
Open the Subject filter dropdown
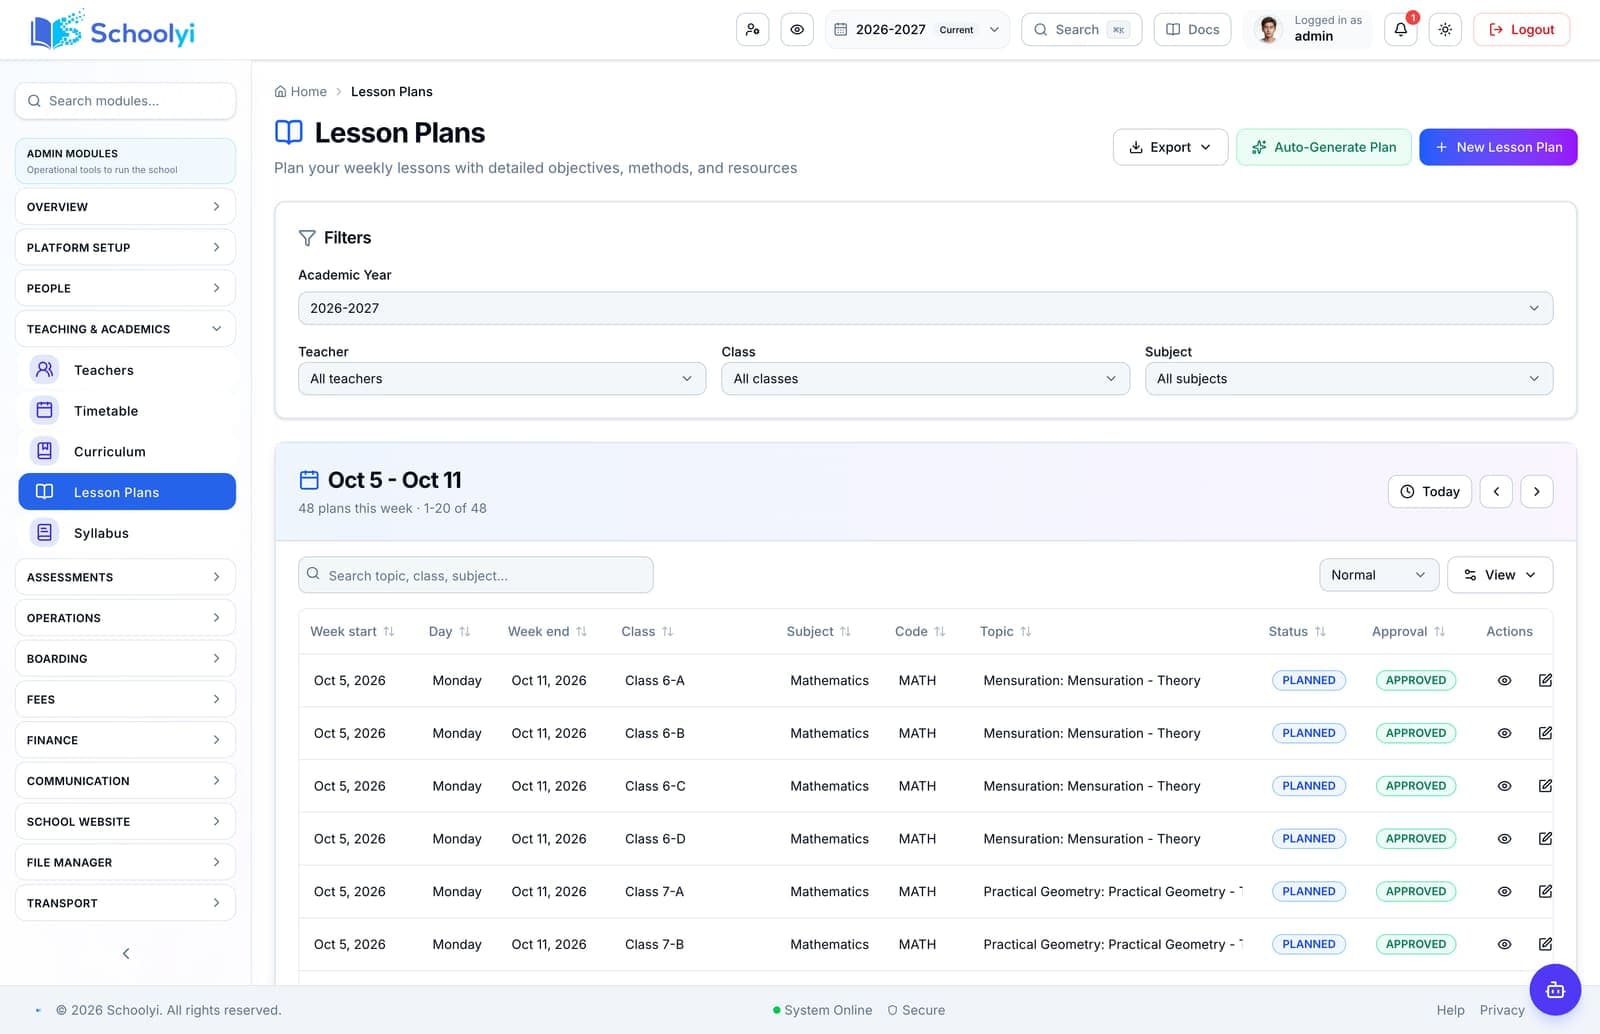click(1348, 379)
